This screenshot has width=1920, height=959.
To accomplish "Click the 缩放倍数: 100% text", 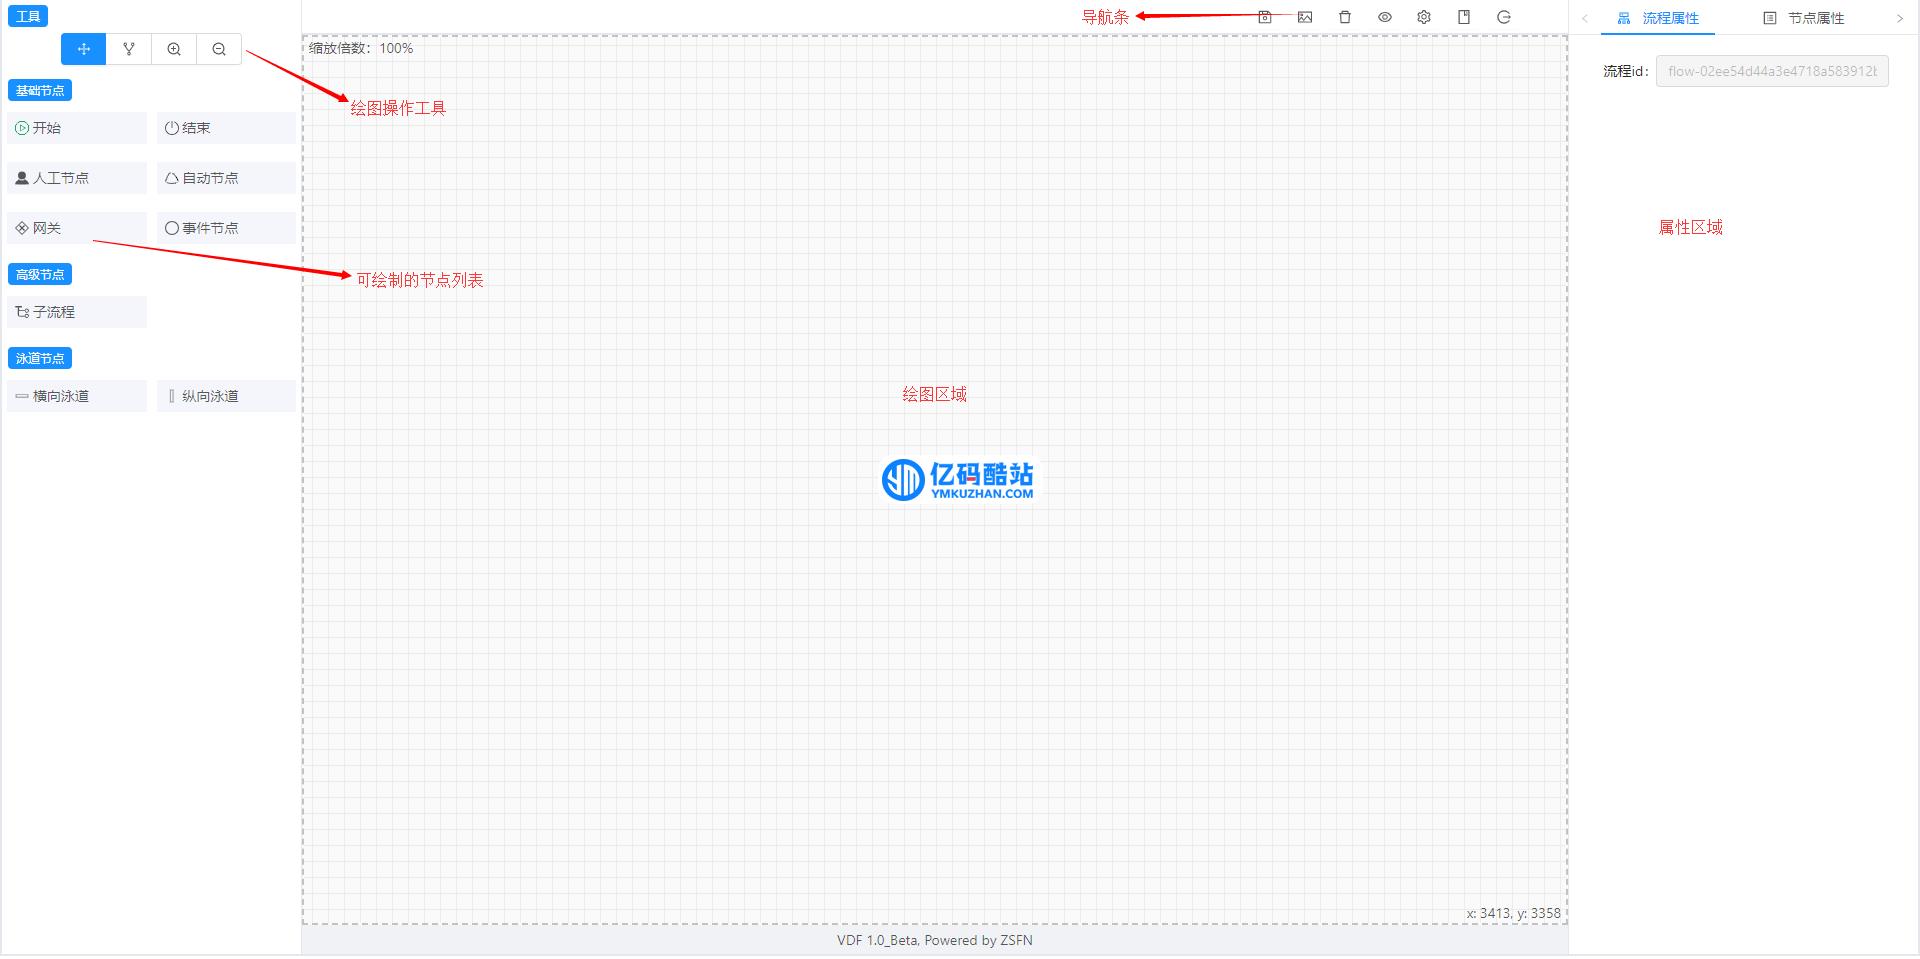I will 361,48.
